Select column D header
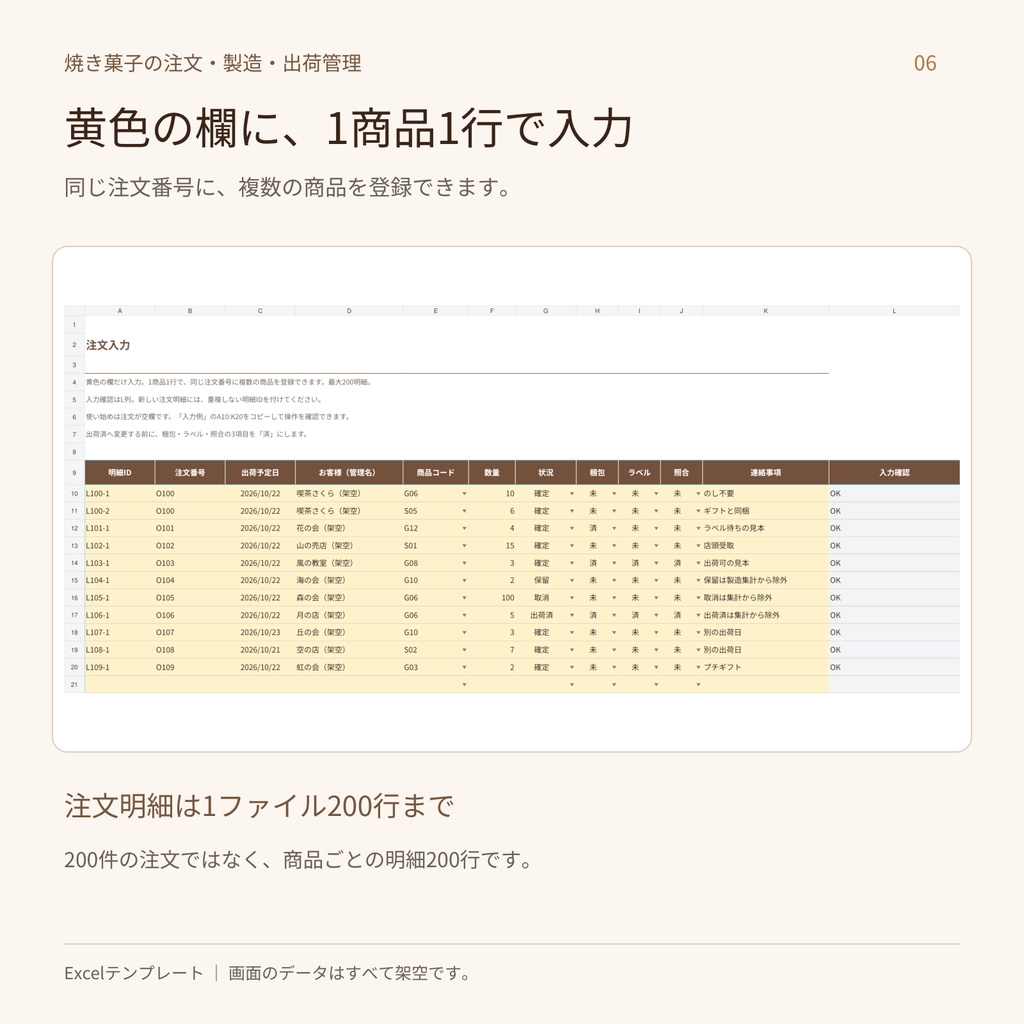This screenshot has width=1024, height=1024. (349, 311)
